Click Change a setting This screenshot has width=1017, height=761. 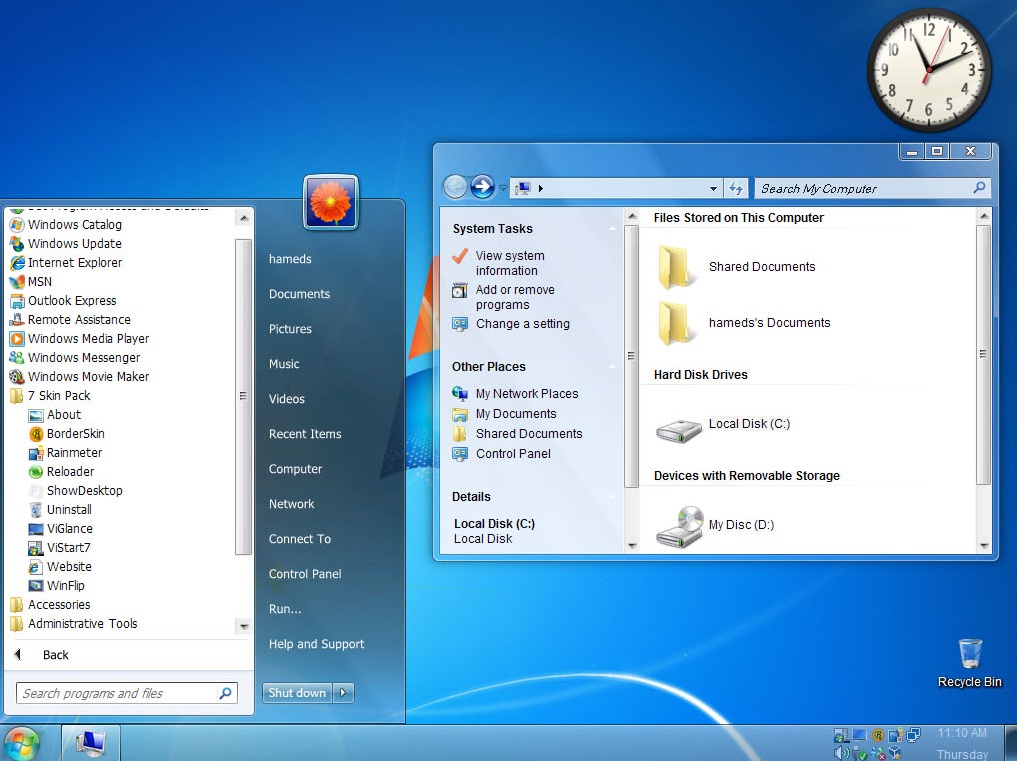pyautogui.click(x=523, y=324)
